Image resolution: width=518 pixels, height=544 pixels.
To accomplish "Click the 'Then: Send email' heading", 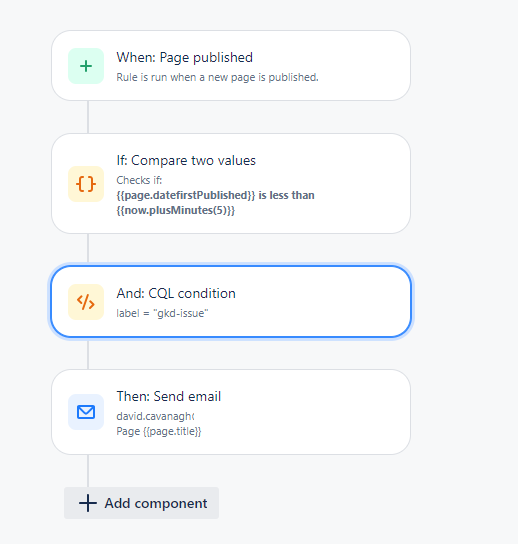I will (169, 396).
